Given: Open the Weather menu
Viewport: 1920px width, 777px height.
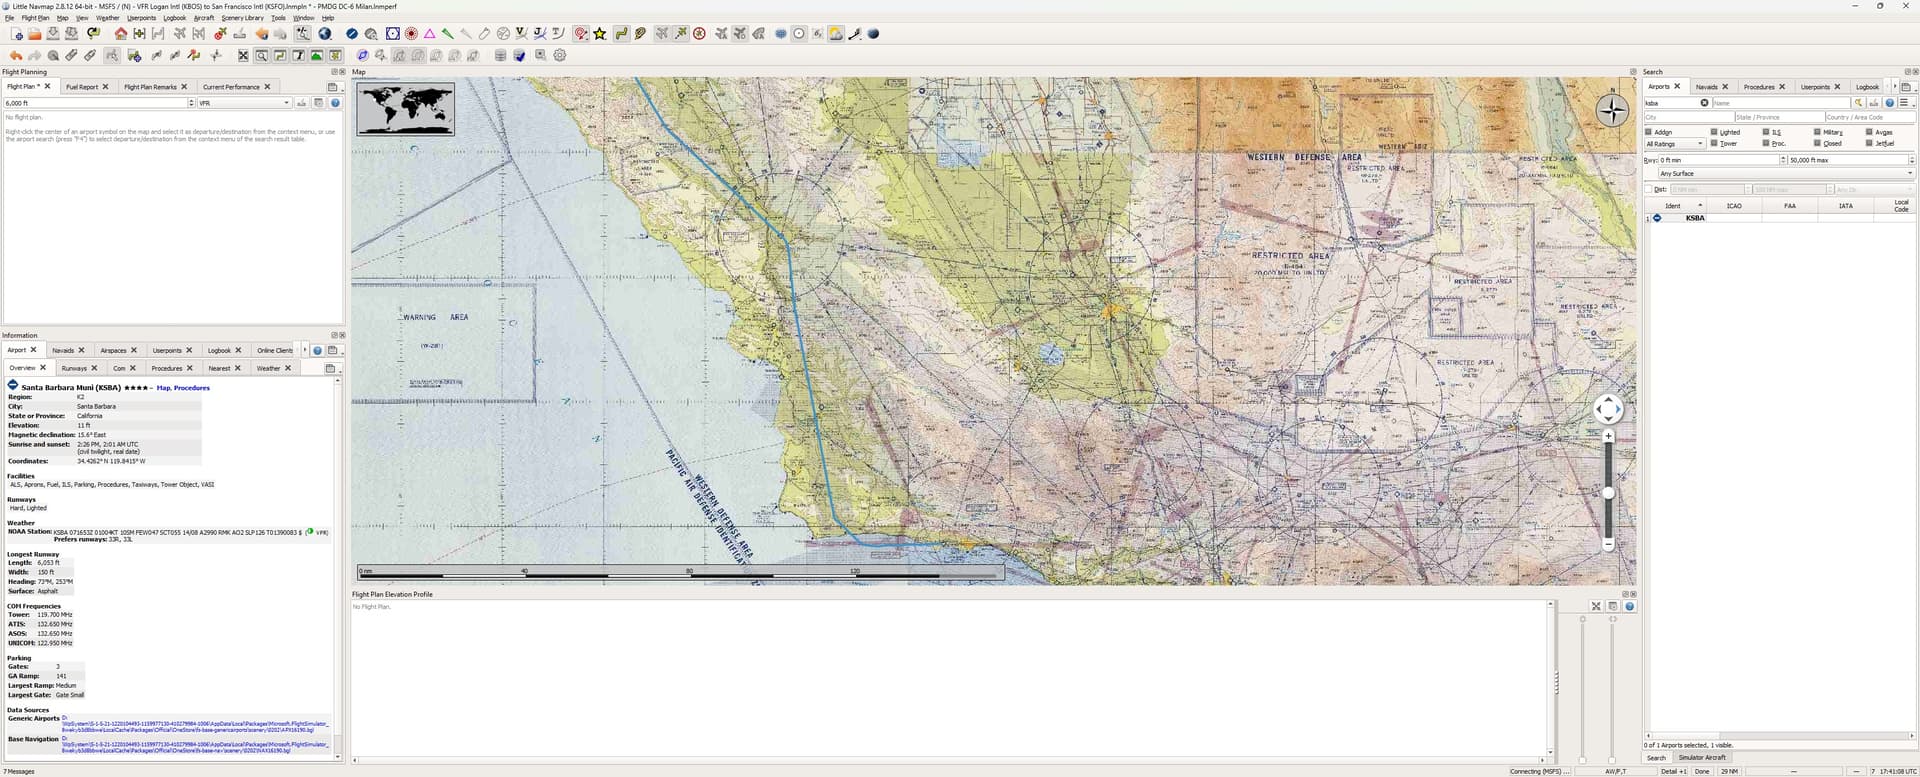Looking at the screenshot, I should [107, 18].
